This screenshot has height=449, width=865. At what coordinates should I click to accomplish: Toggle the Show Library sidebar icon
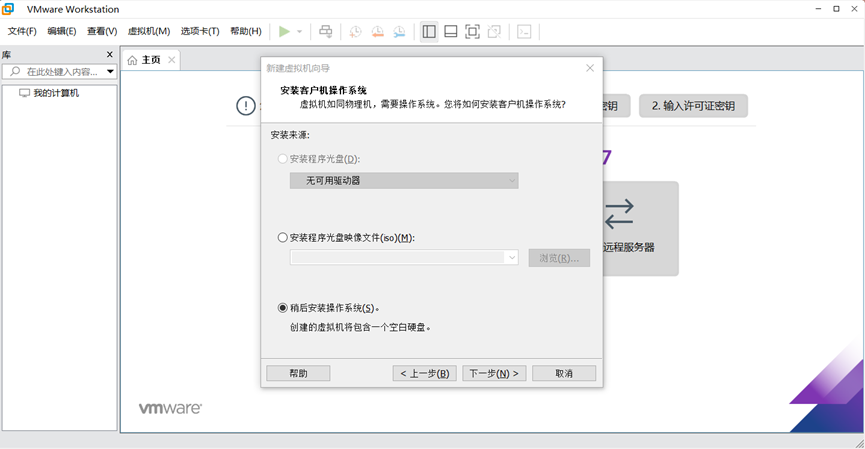coord(429,31)
